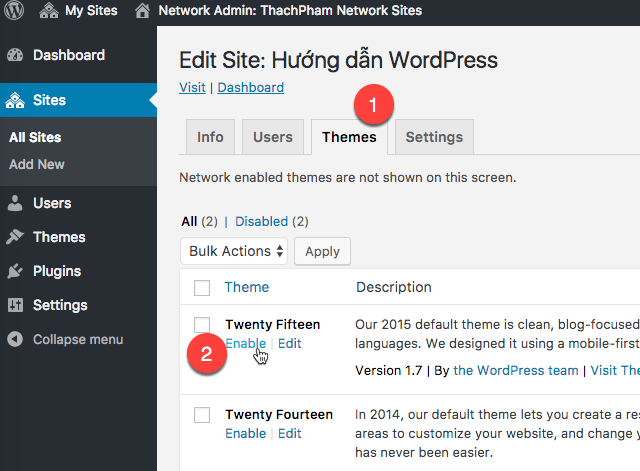
Task: Enable the Twenty Fifteen theme
Action: click(246, 343)
